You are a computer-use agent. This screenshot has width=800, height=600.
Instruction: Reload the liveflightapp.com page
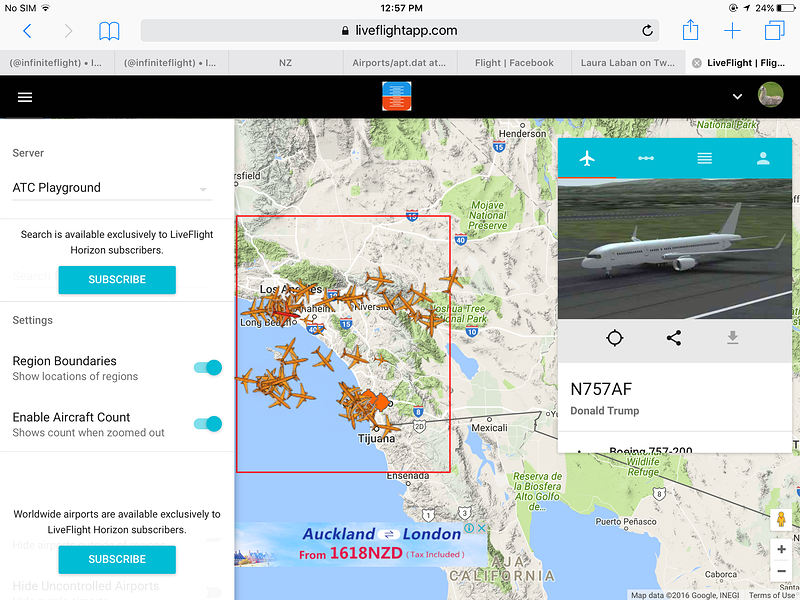click(x=647, y=31)
